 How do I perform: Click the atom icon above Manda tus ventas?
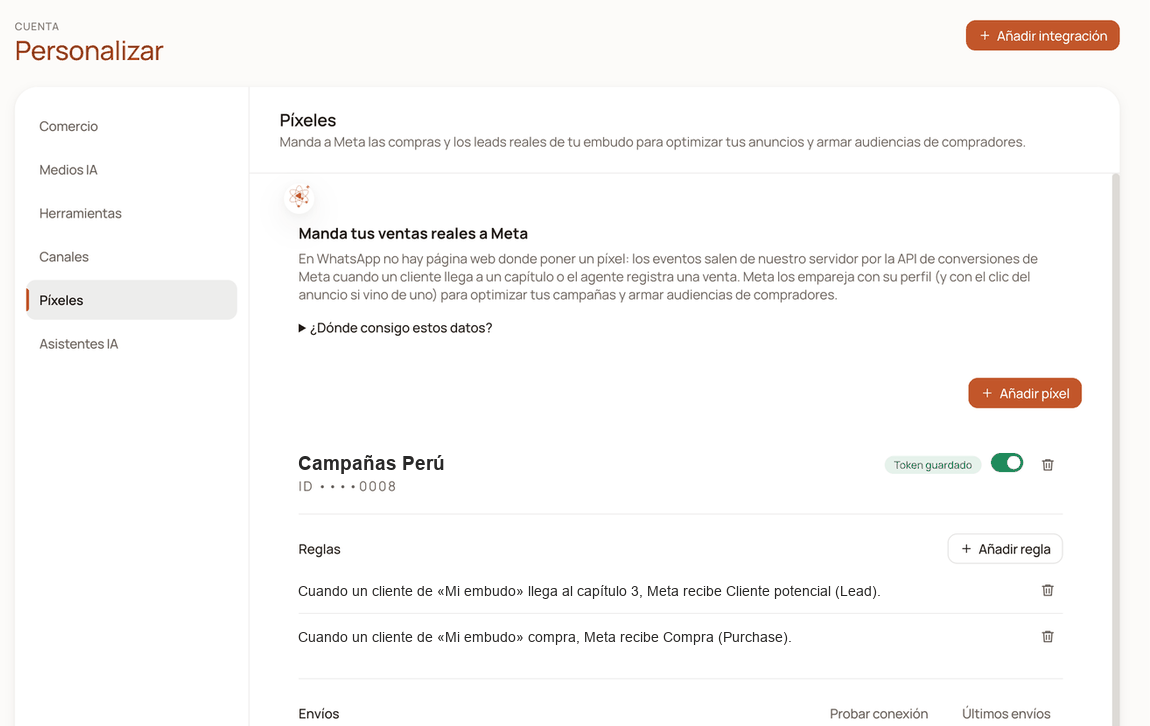click(x=299, y=197)
